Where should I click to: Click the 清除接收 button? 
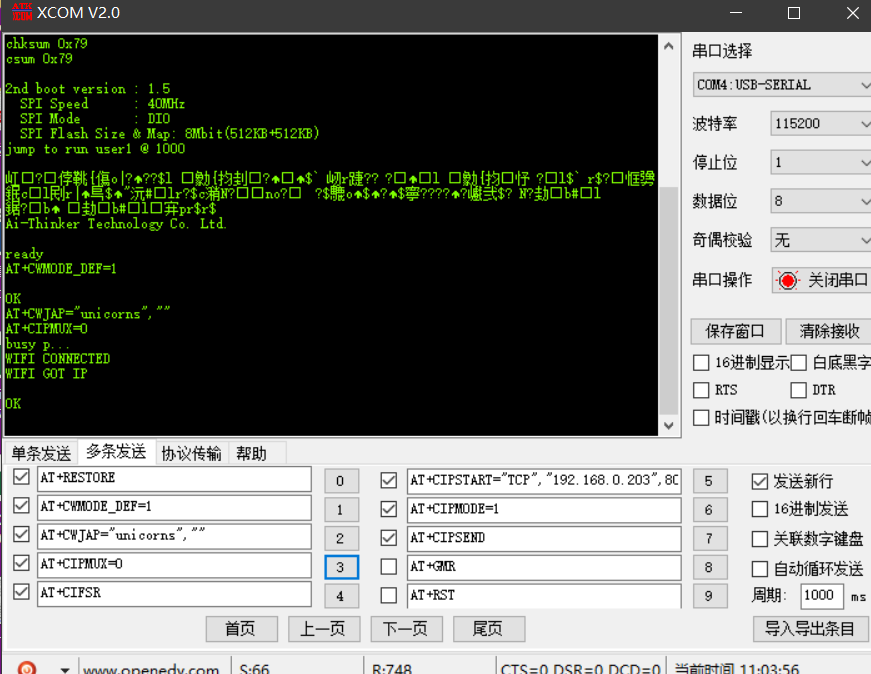828,332
